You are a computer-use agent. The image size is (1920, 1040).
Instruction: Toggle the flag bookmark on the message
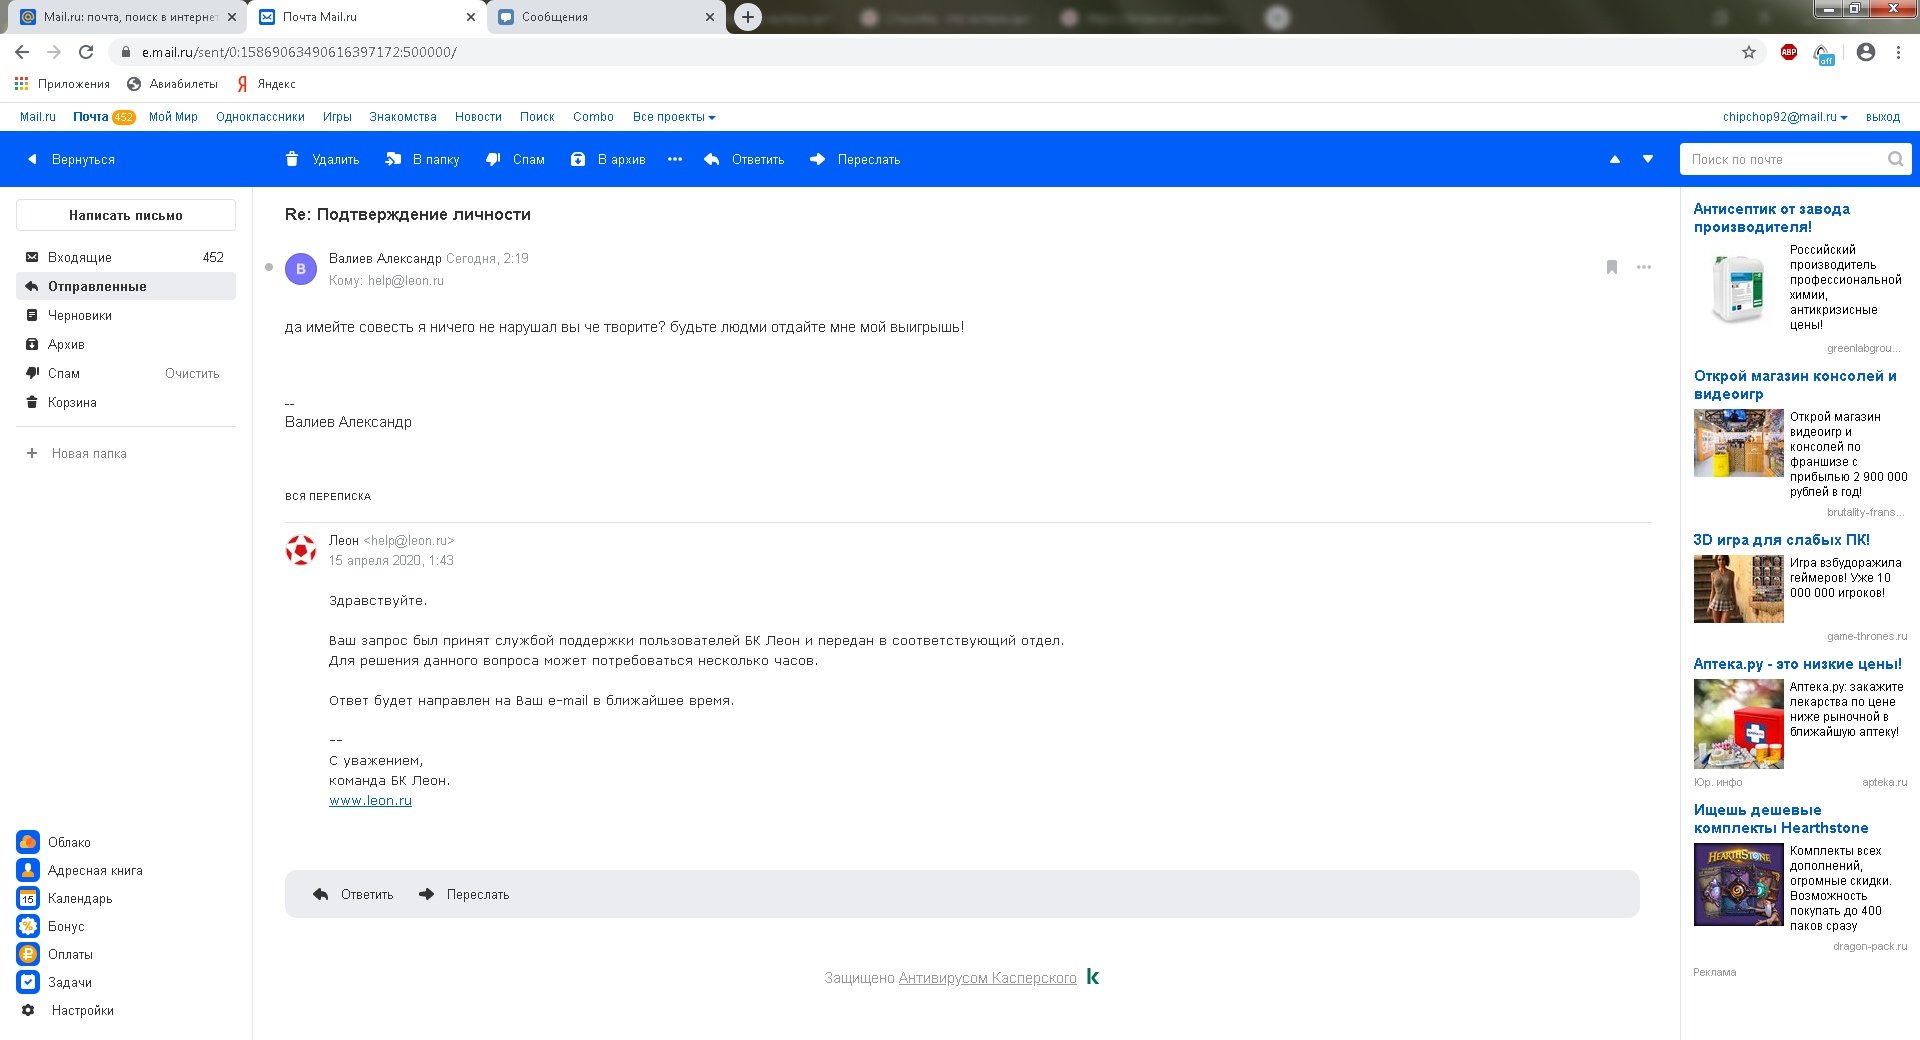point(1612,267)
